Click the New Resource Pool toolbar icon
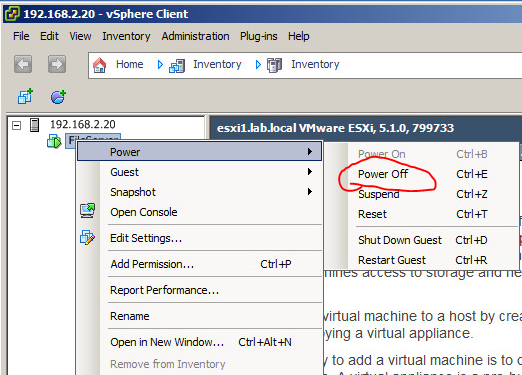 point(58,97)
